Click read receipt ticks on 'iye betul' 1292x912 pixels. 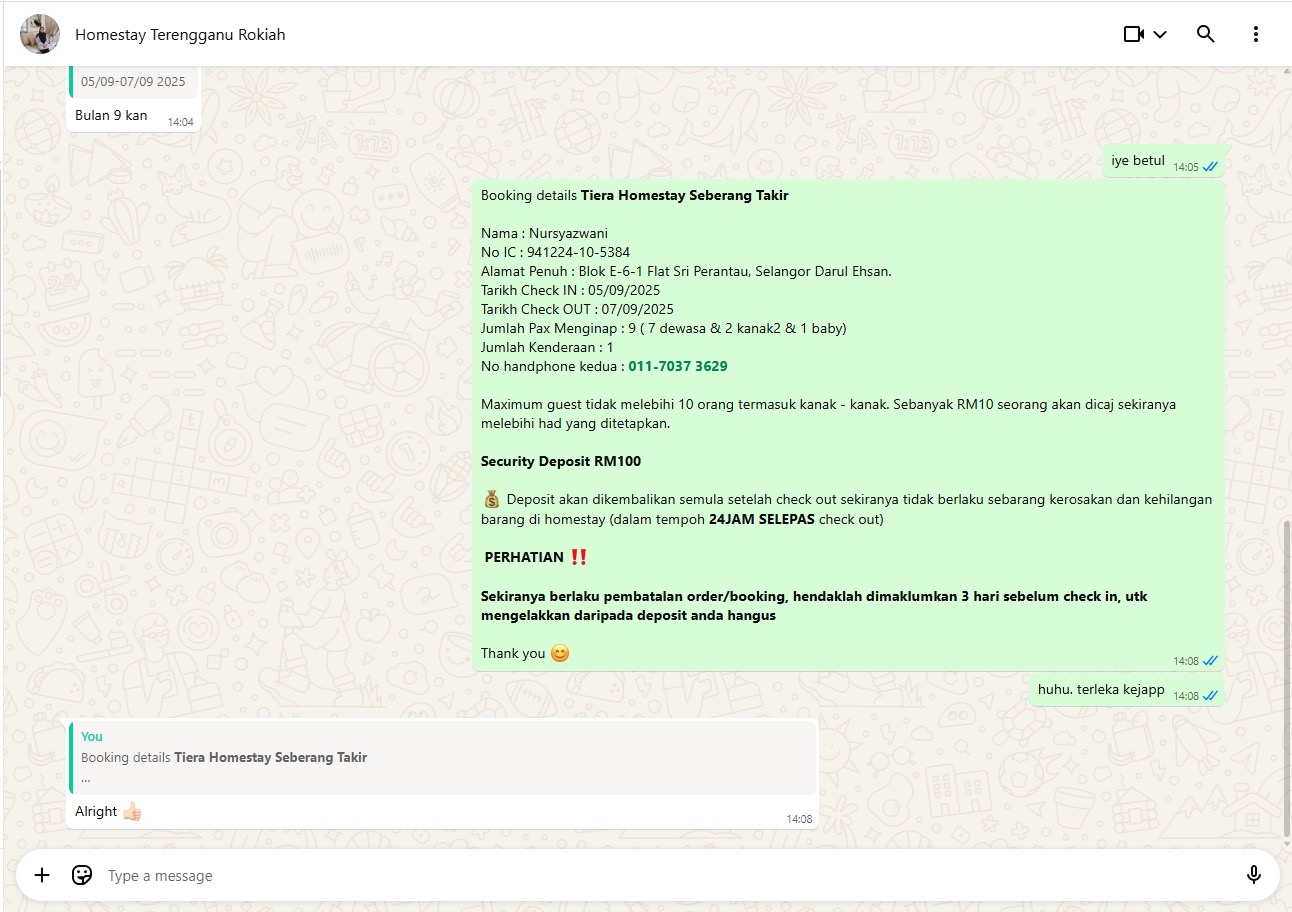1210,167
